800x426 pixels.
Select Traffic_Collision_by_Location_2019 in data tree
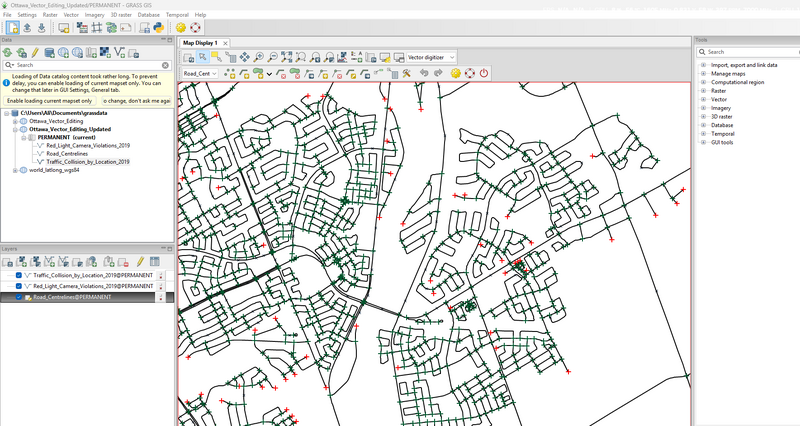pos(88,162)
